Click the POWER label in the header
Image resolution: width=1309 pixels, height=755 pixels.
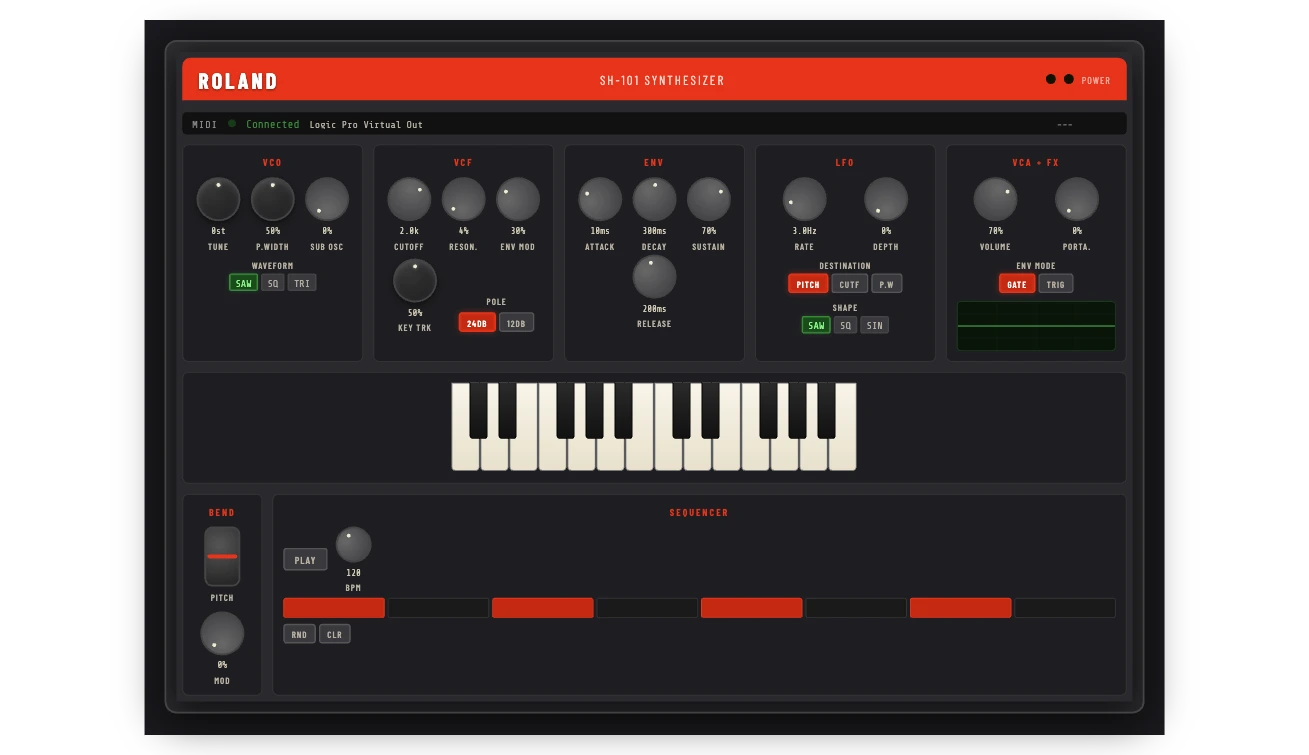(1096, 80)
